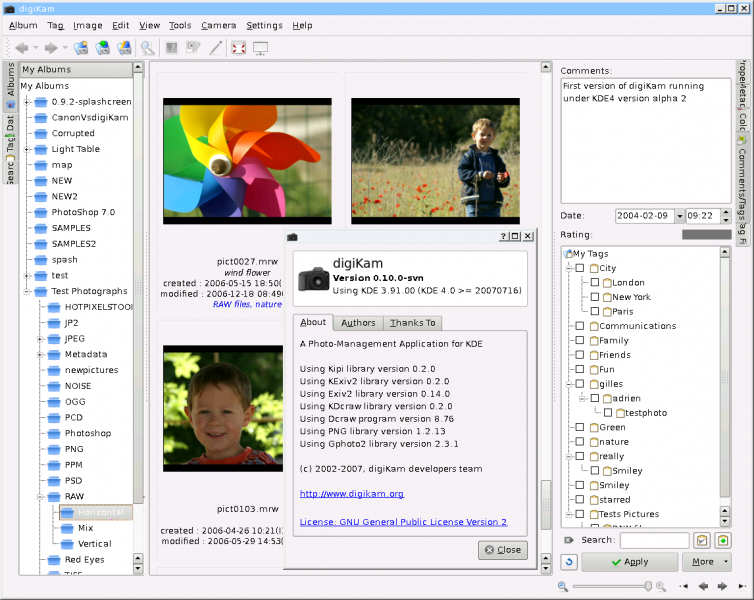Start the slideshow using the projector-screen icon

click(x=261, y=48)
